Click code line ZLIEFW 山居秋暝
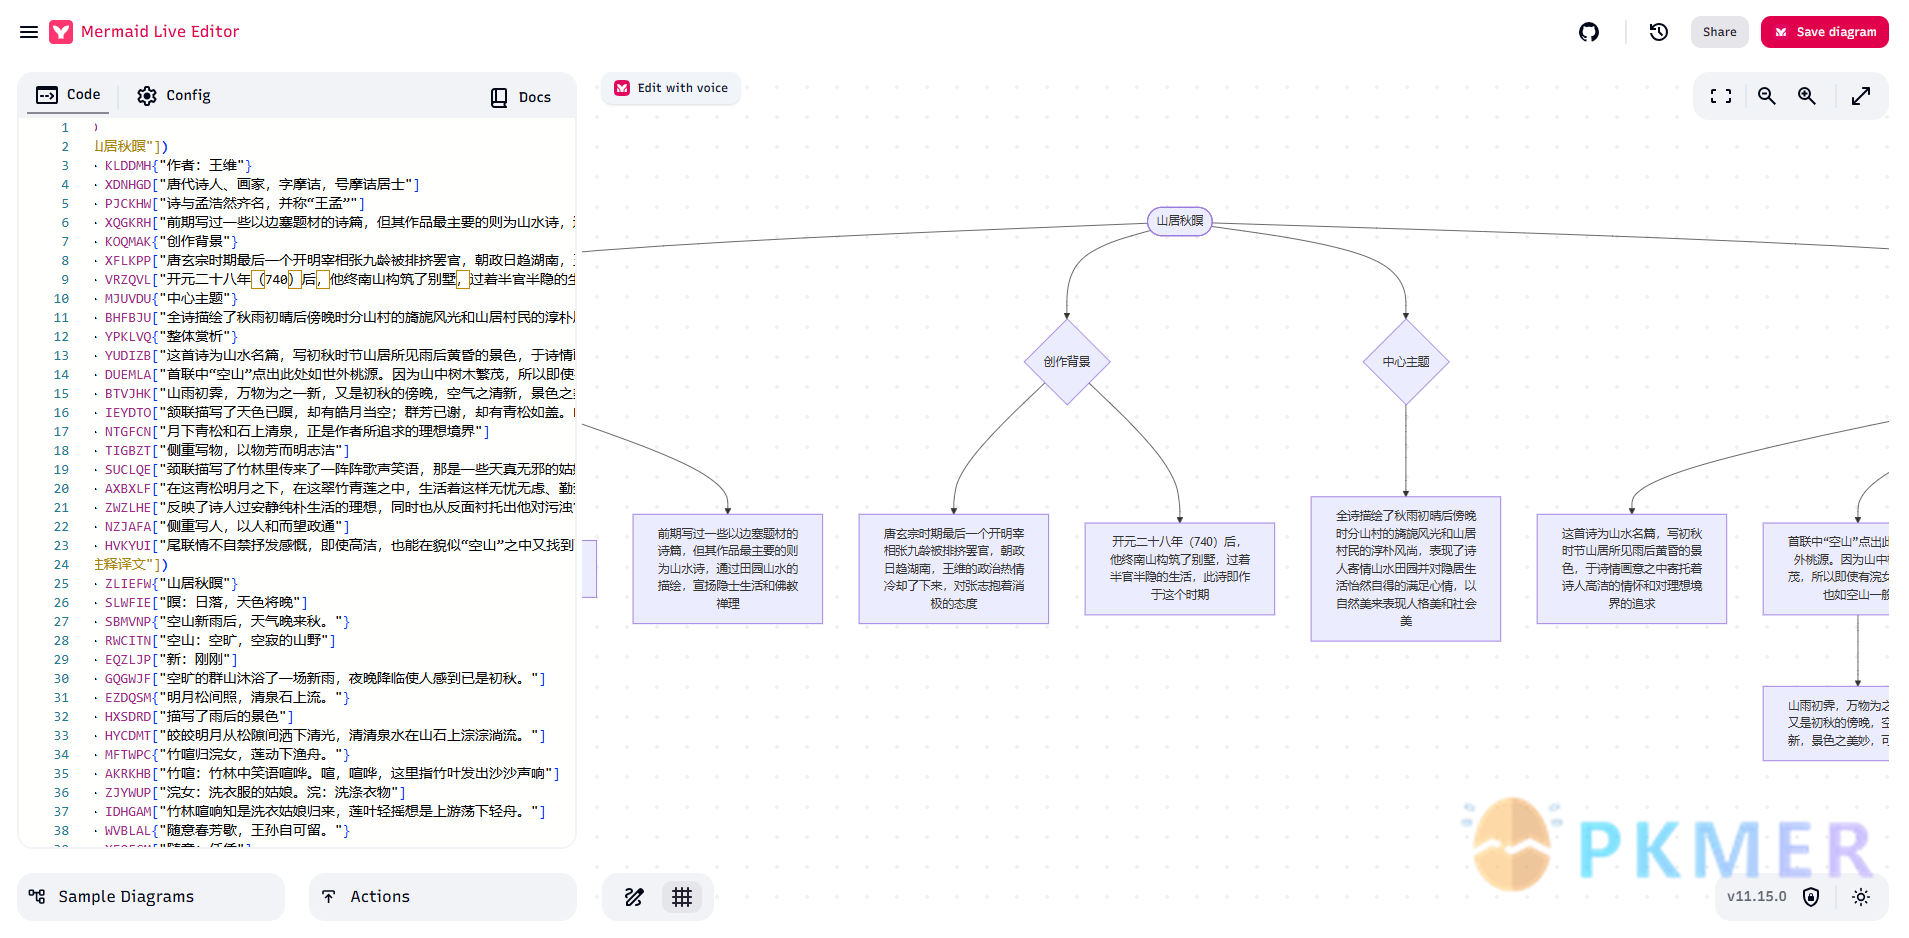The image size is (1909, 938). coord(171,584)
